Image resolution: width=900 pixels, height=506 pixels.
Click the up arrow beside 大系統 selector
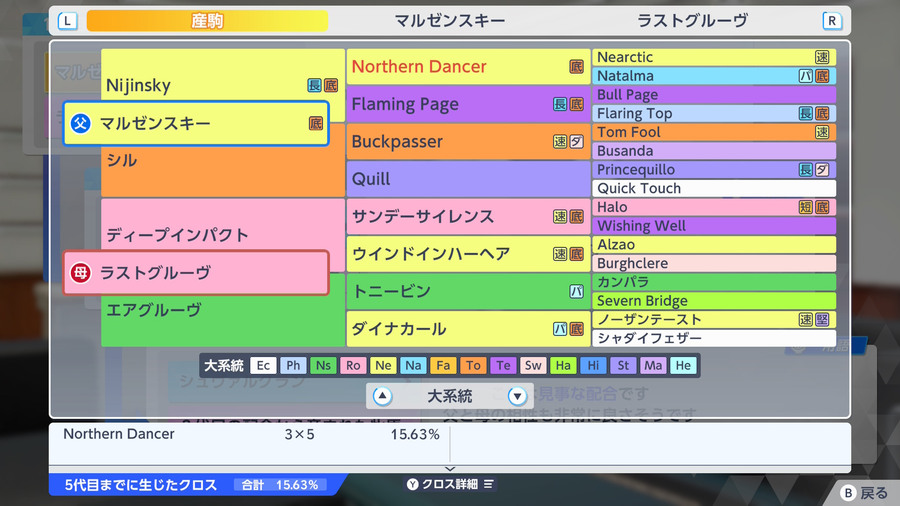pos(382,396)
